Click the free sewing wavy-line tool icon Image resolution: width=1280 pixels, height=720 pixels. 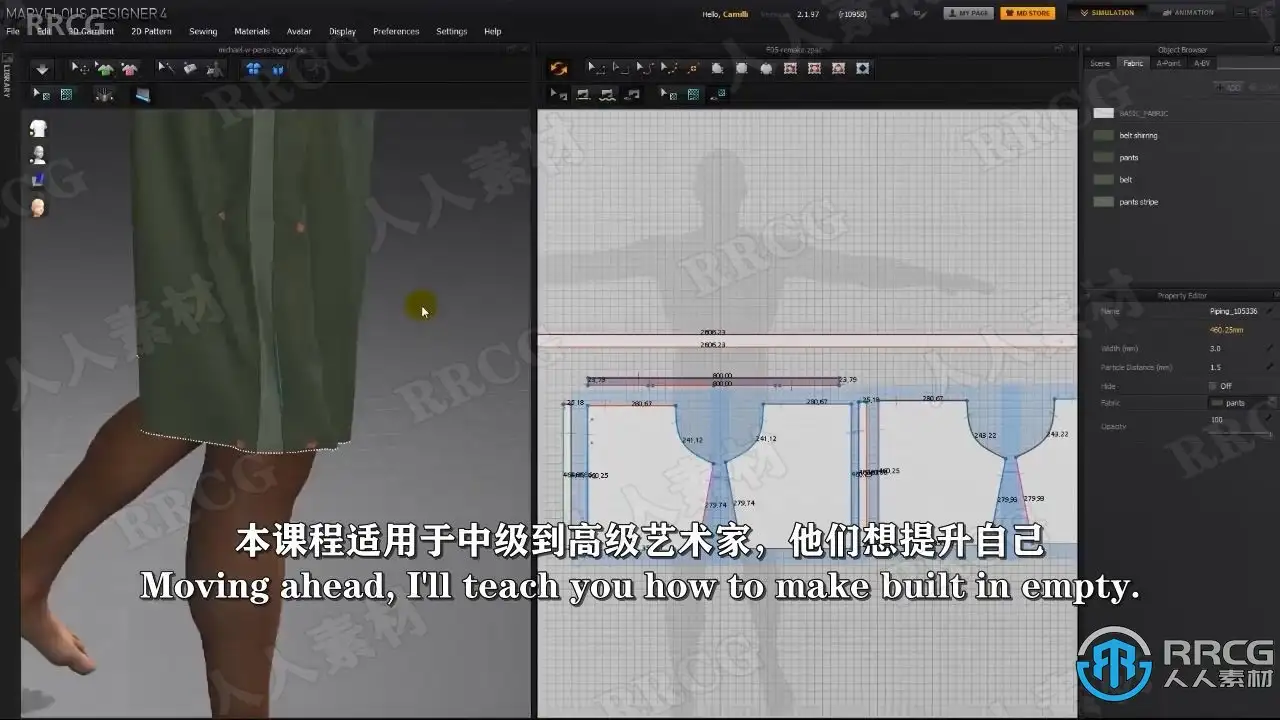[607, 94]
